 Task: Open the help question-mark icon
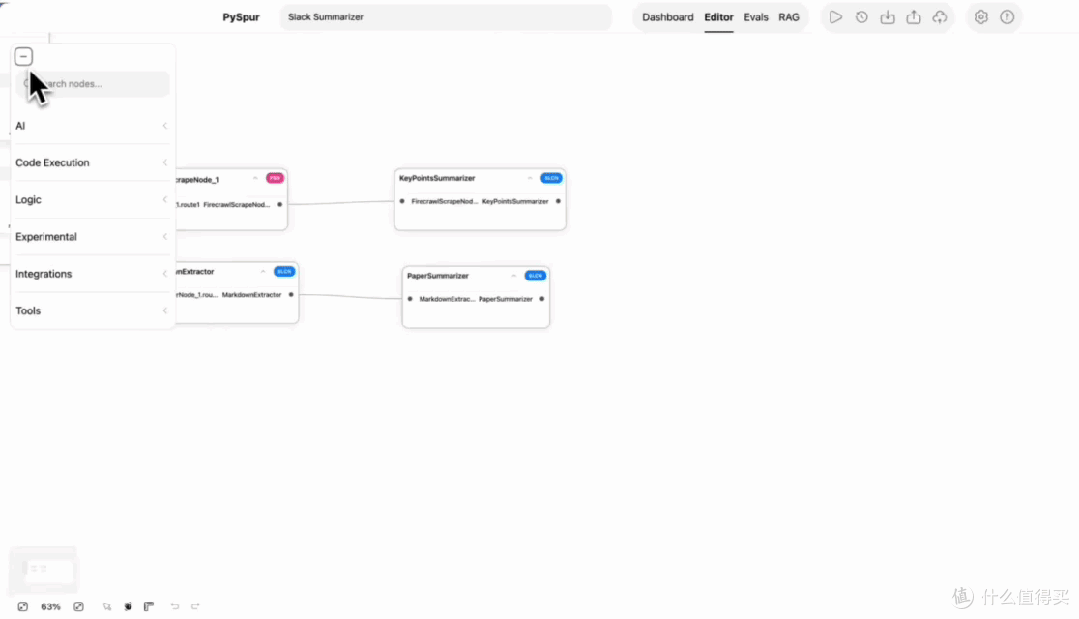[x=1007, y=17]
